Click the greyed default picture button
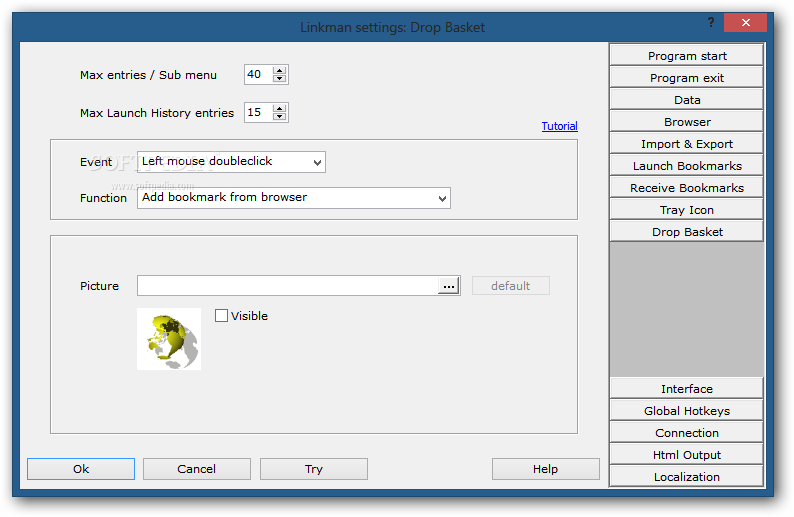794x517 pixels. point(510,286)
